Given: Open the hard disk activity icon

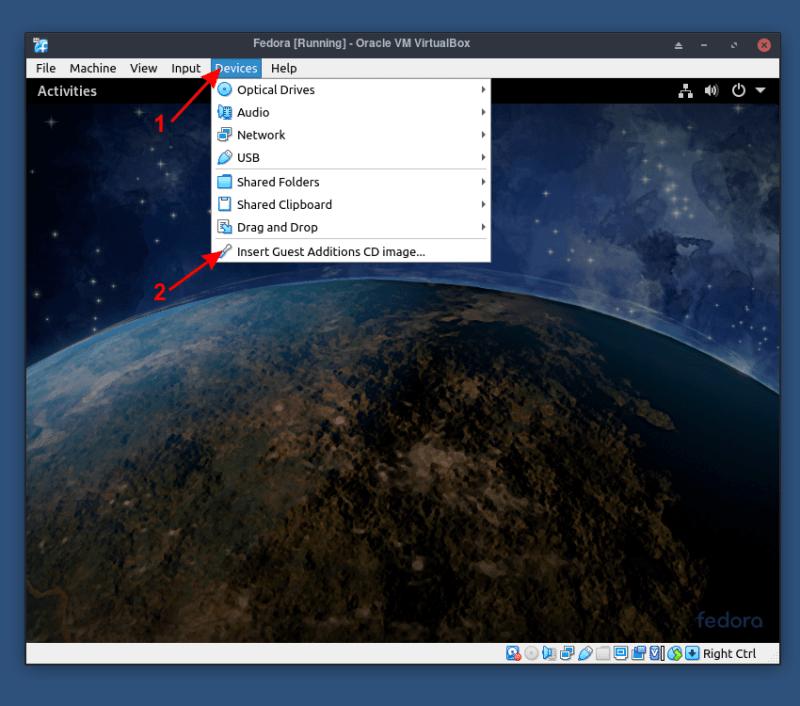Looking at the screenshot, I should (x=510, y=653).
